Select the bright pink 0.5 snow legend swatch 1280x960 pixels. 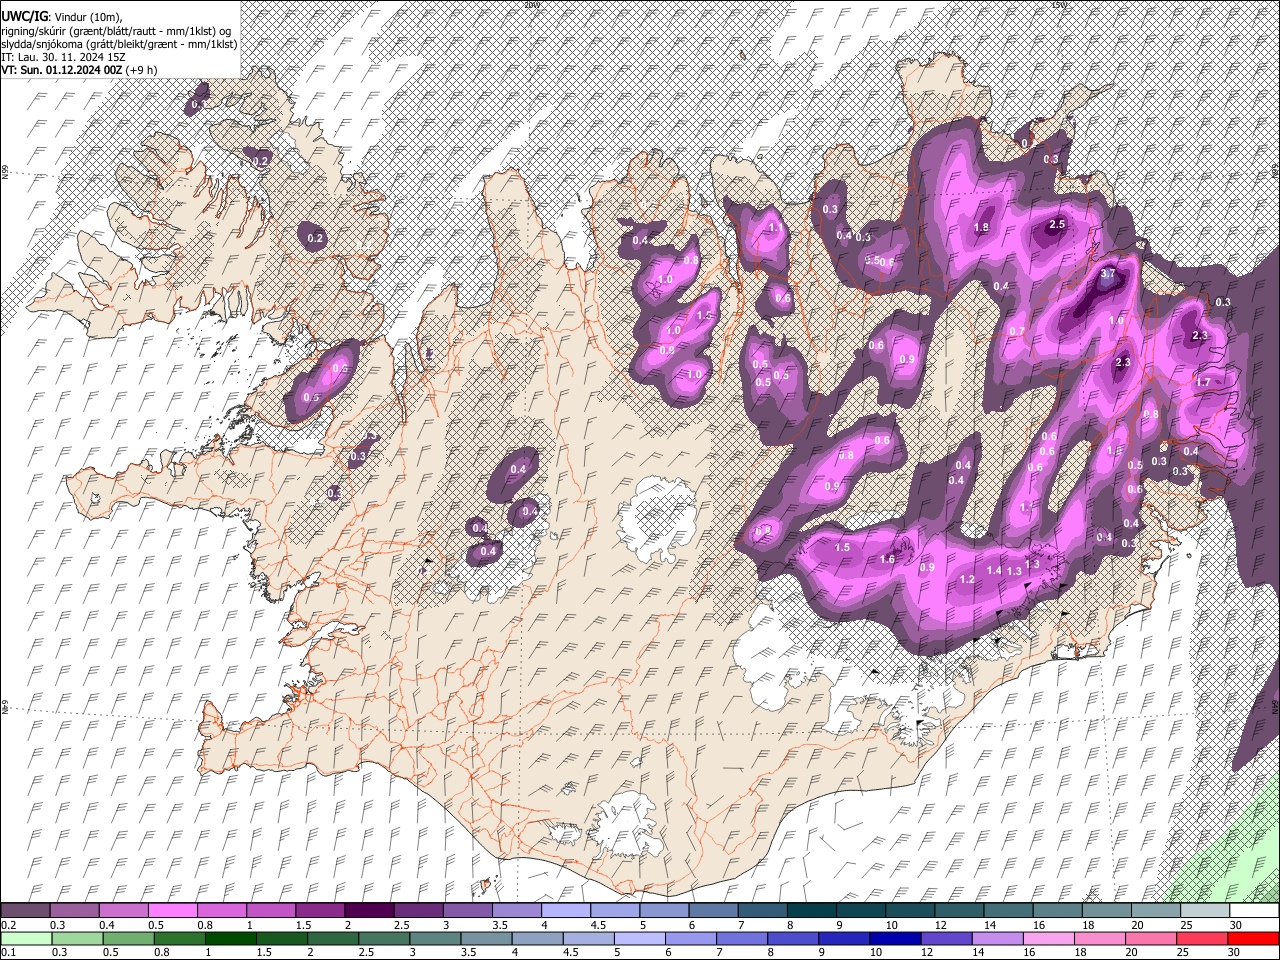click(172, 911)
